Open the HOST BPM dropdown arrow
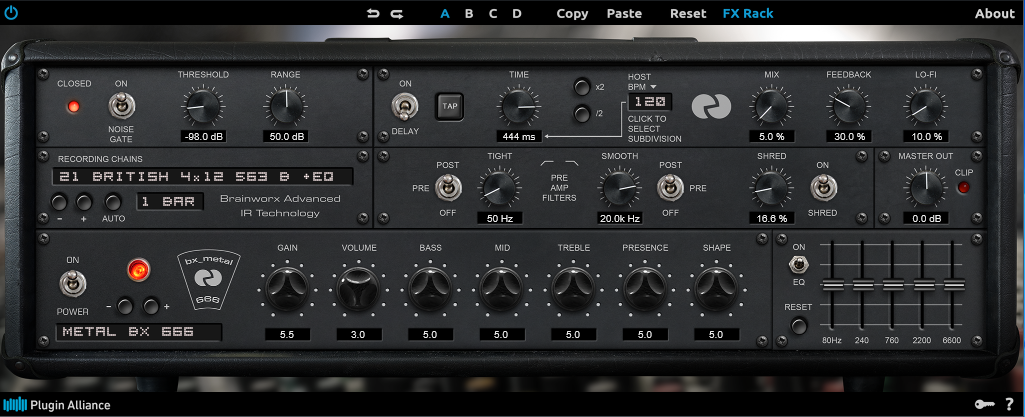The height and width of the screenshot is (417, 1025). tap(652, 86)
